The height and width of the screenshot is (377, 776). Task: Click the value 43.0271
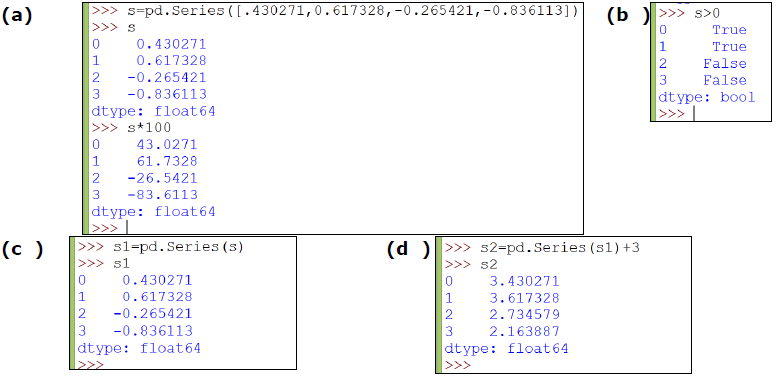[x=167, y=144]
